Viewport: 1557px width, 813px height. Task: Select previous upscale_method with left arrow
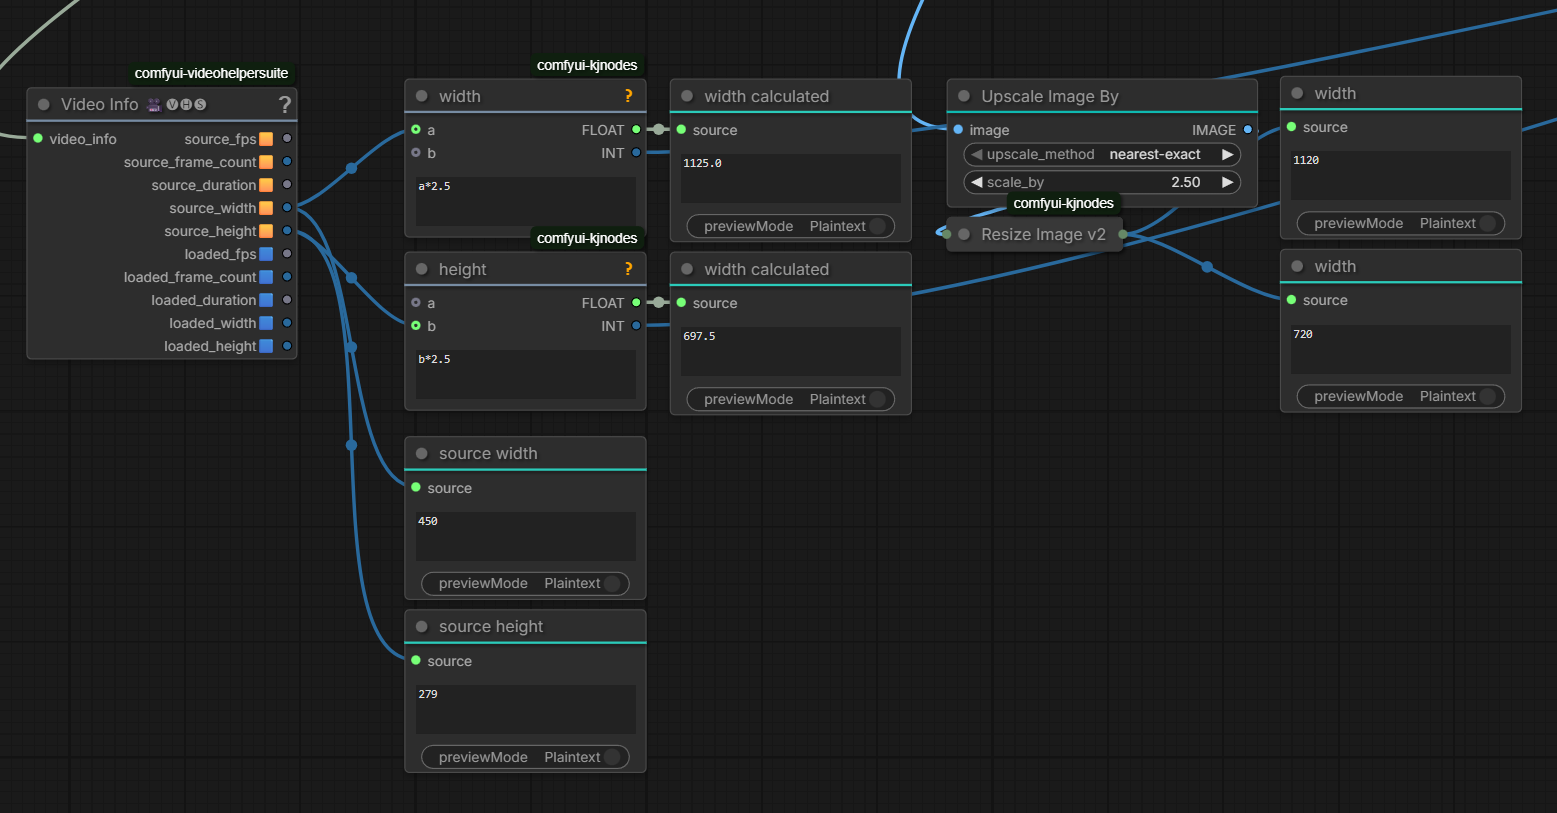(976, 154)
